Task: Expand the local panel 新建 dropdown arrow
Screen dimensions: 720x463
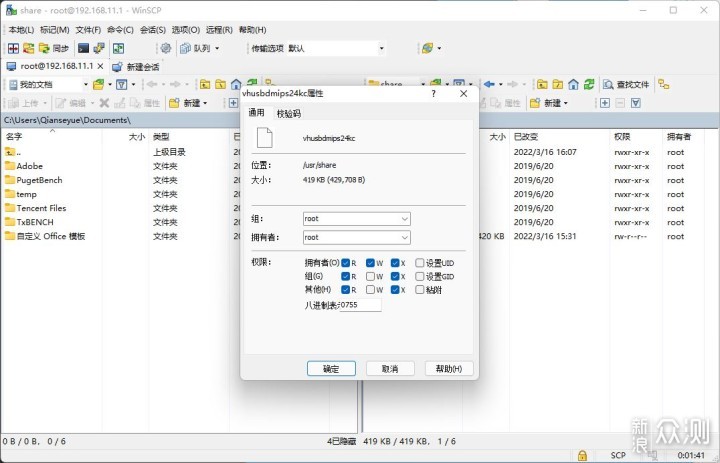Action: (x=205, y=103)
